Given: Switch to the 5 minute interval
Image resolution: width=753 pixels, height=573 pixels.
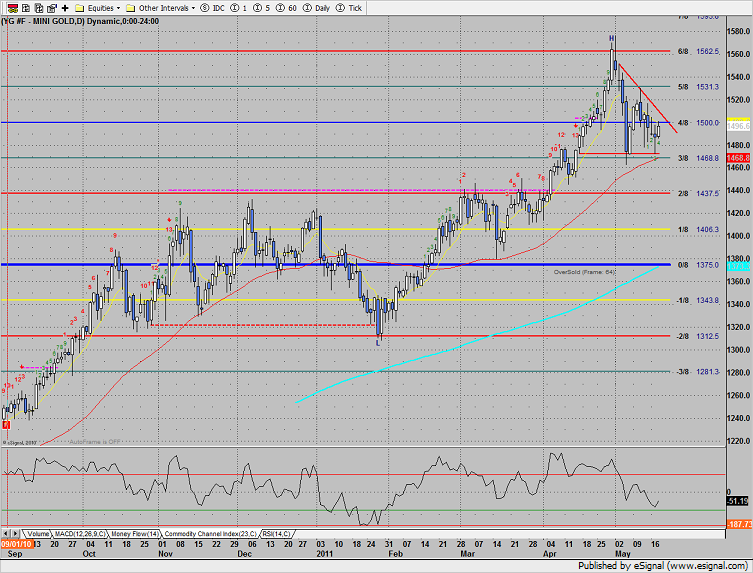Looking at the screenshot, I should (262, 8).
